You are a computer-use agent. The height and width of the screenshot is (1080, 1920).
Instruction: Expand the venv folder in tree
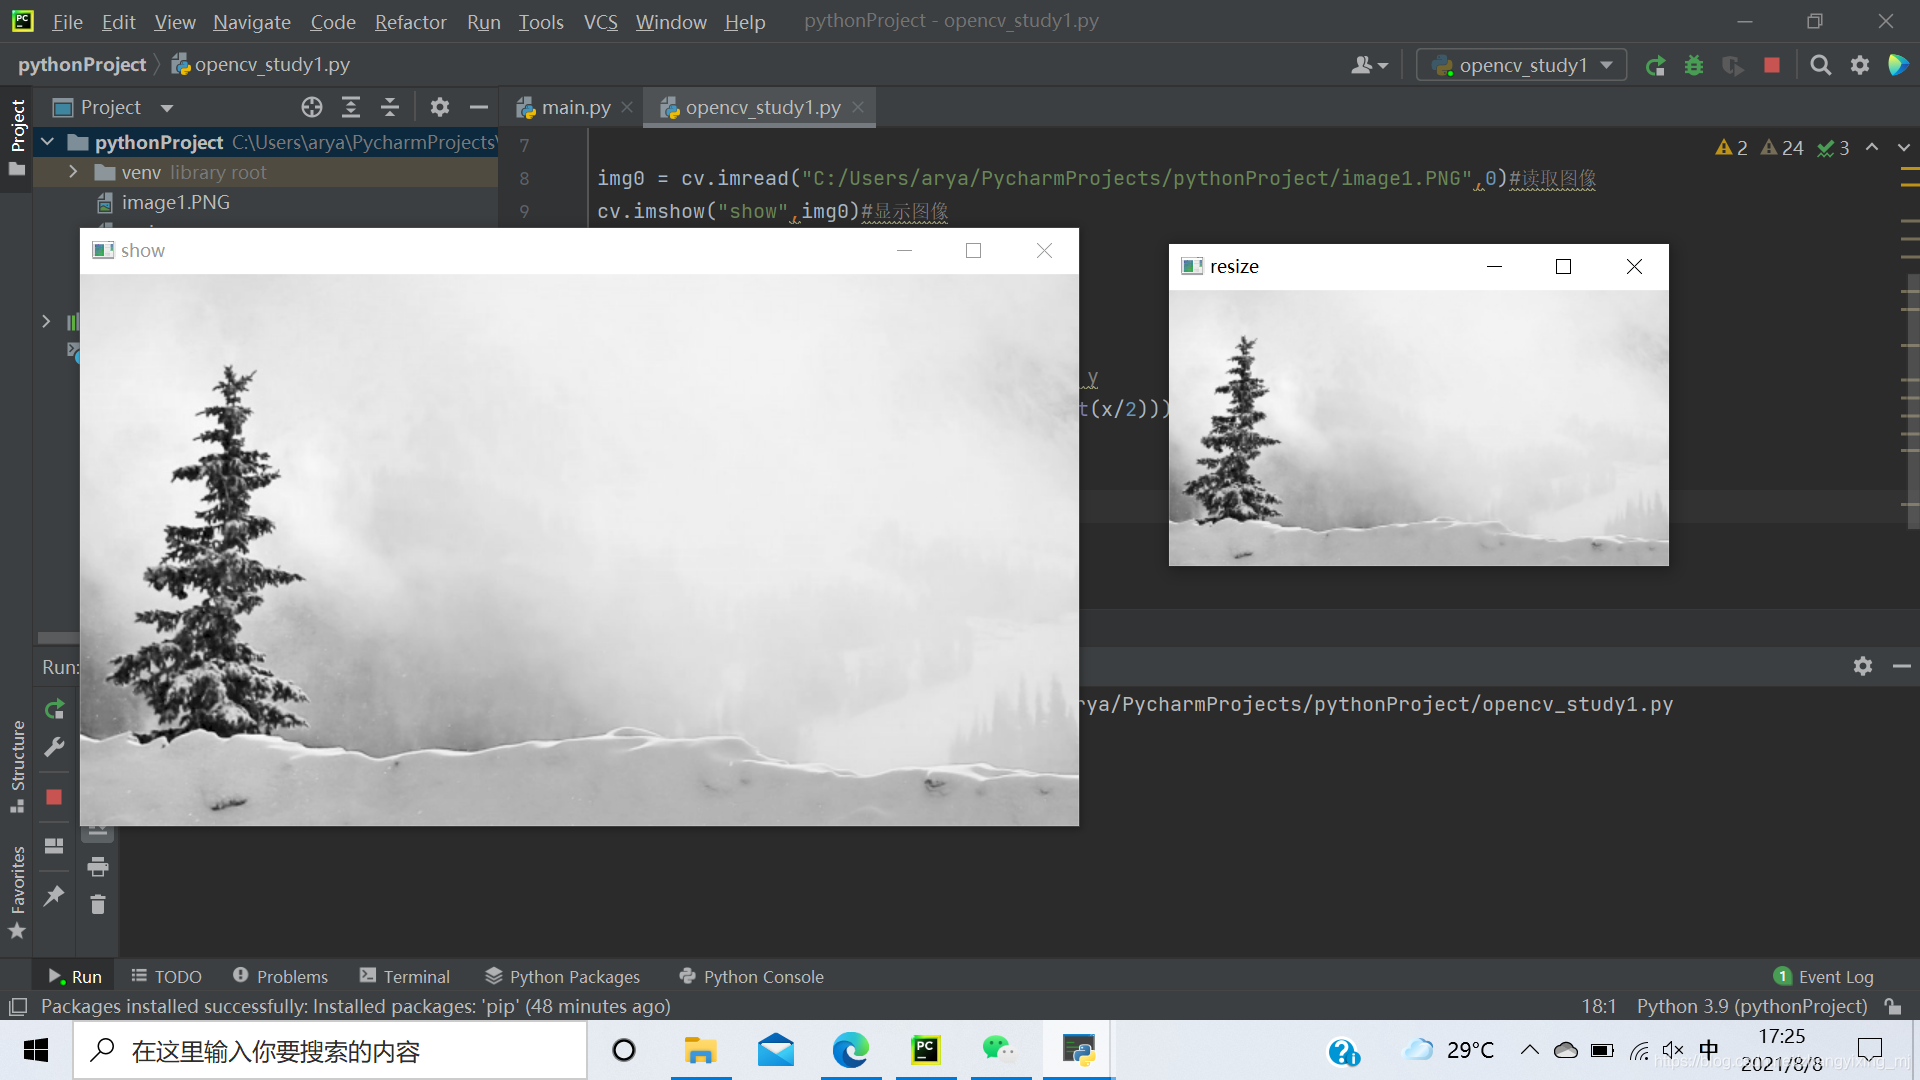click(x=73, y=172)
